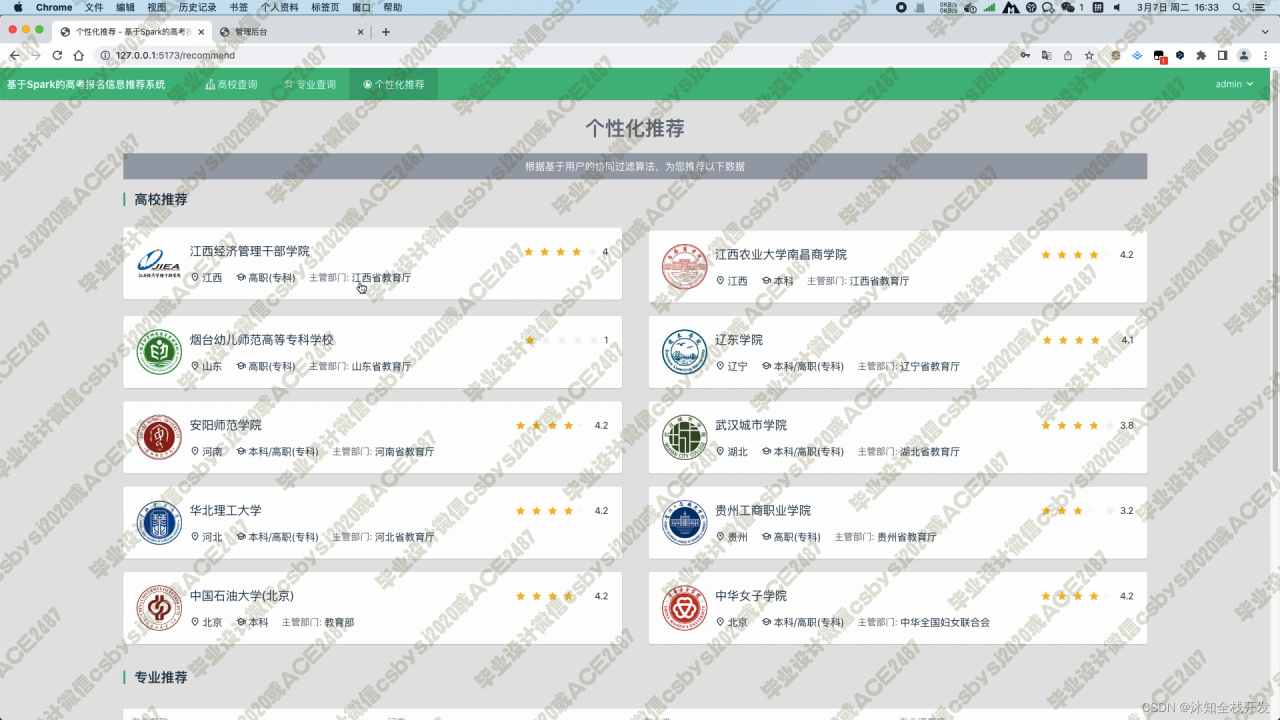
Task: Click star rating of 烟台幼儿师范高等专科学校
Action: pos(561,341)
